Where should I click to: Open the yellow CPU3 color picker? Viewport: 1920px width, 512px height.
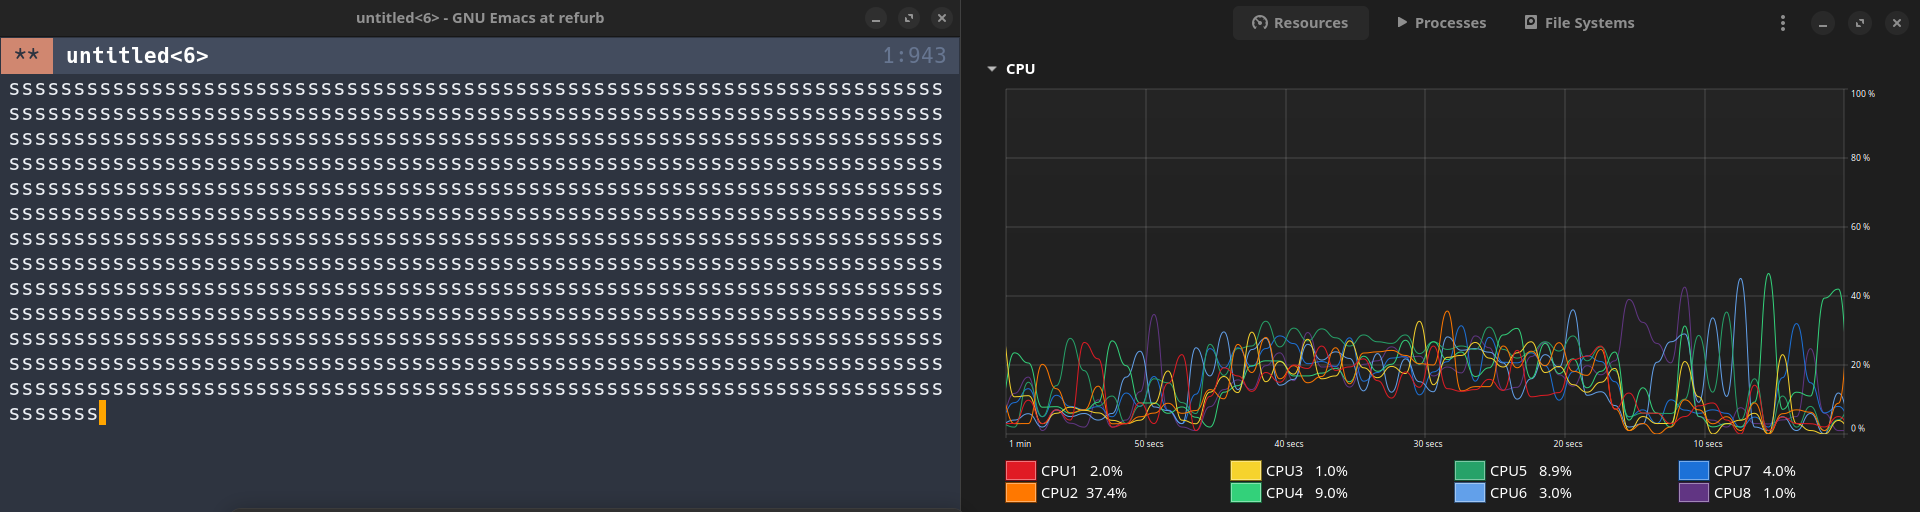(x=1245, y=471)
